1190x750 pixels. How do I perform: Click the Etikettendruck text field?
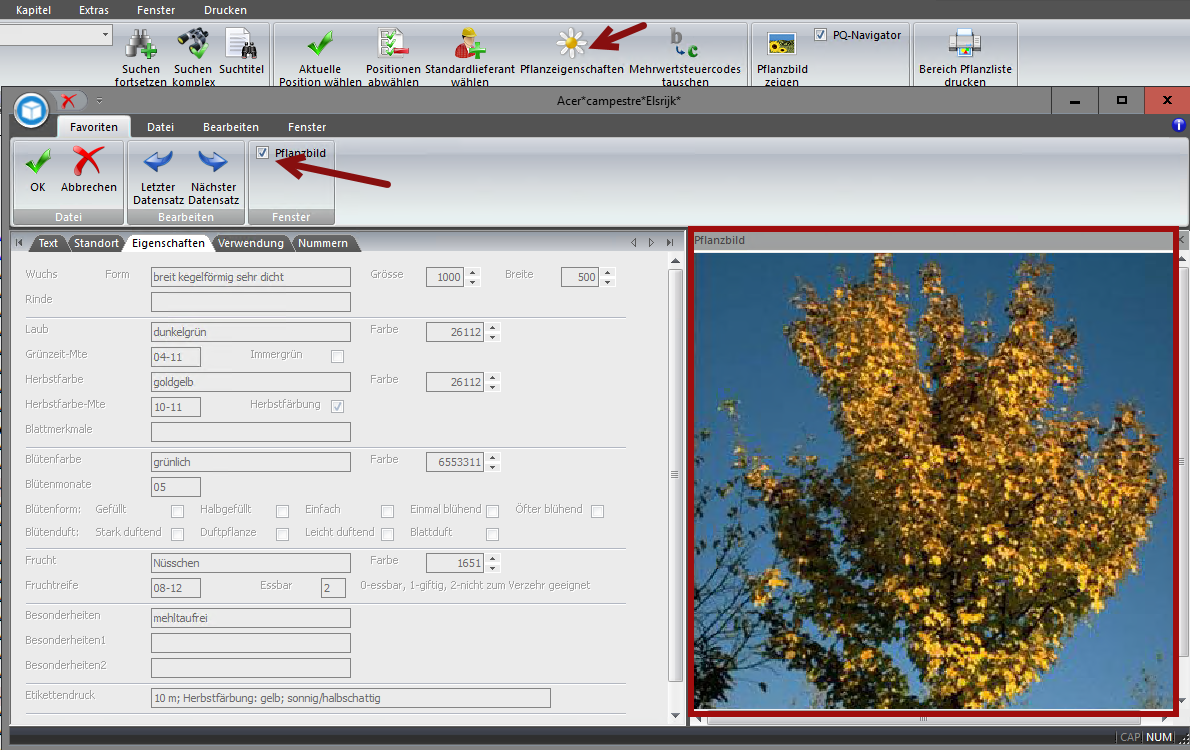tap(350, 698)
